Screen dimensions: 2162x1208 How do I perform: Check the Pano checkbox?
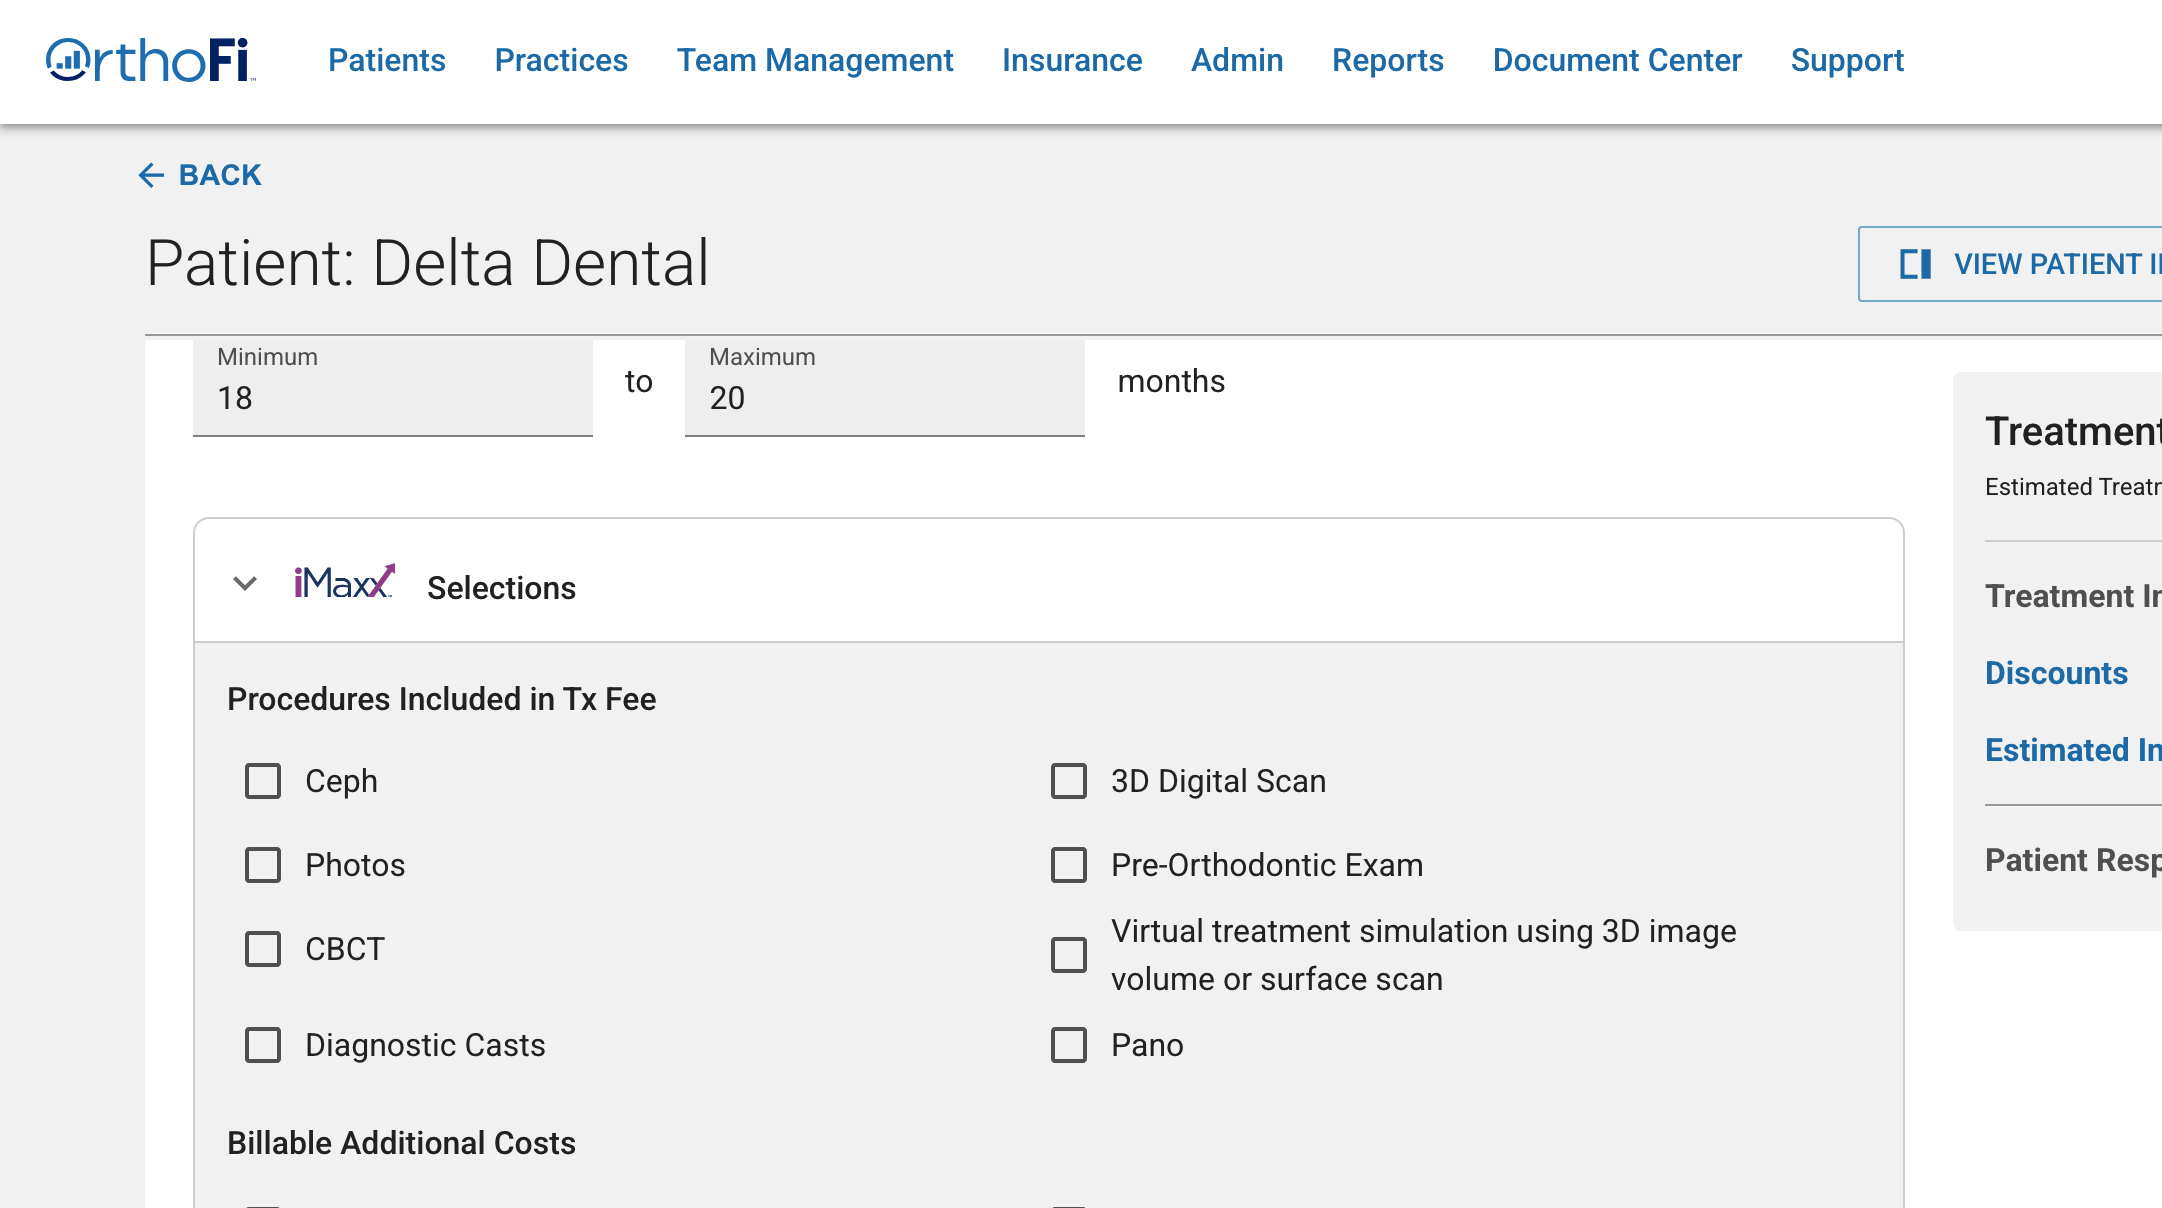point(1069,1045)
